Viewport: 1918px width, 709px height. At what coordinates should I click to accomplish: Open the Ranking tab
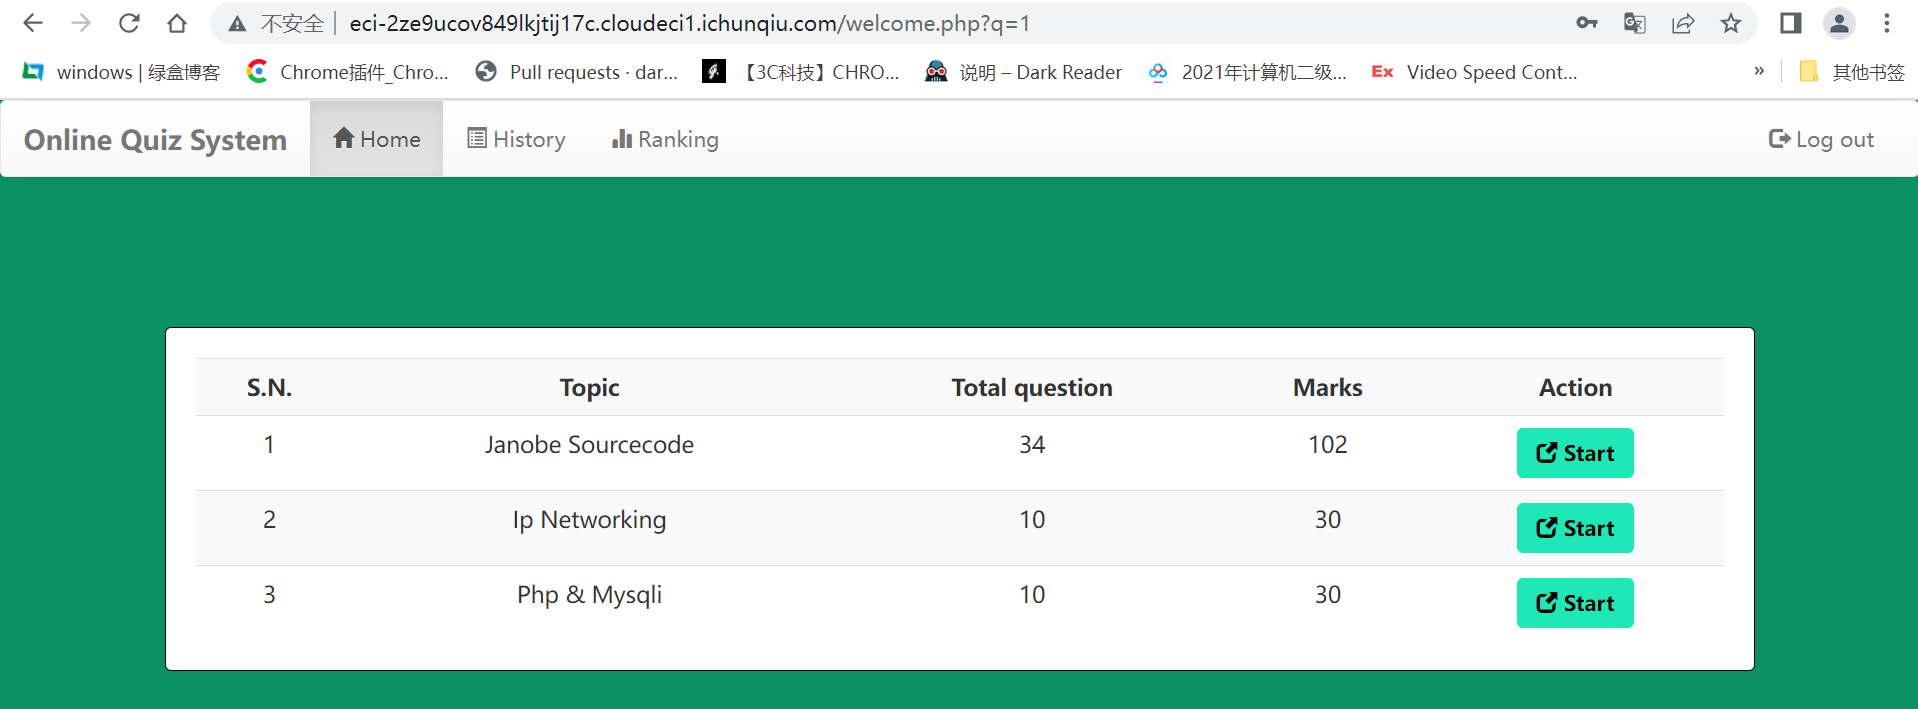pyautogui.click(x=665, y=140)
